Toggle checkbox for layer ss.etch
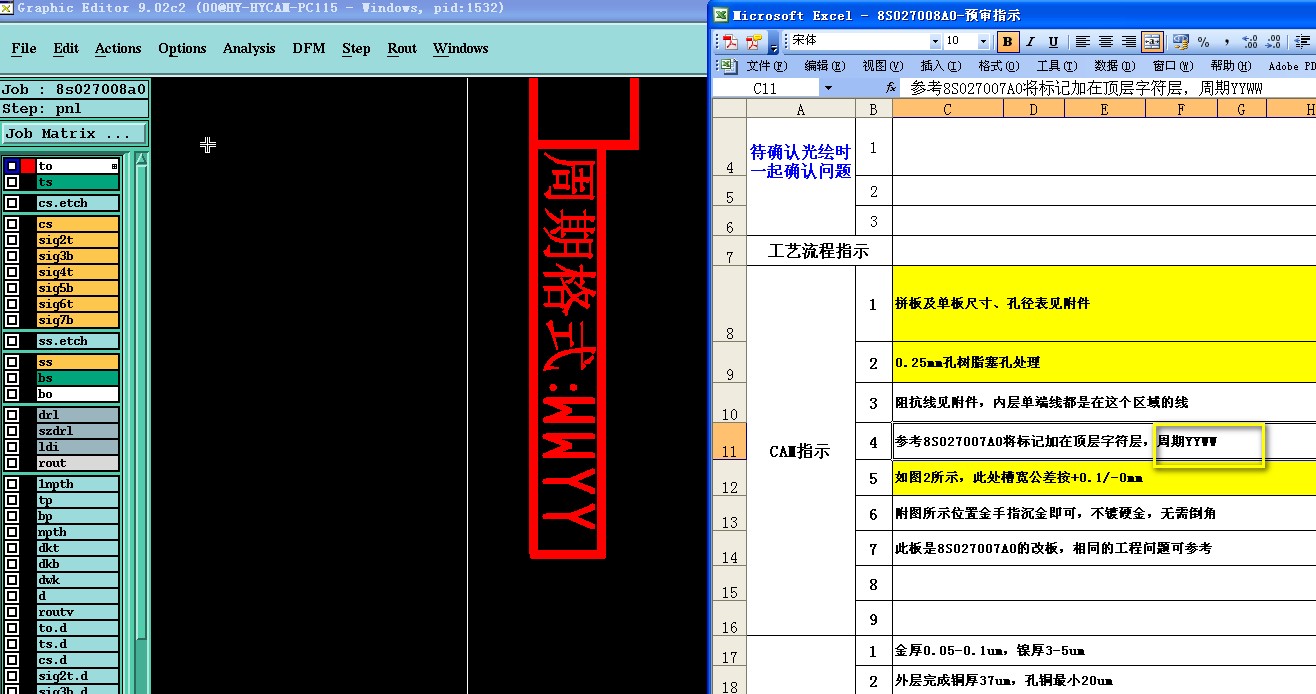The image size is (1316, 694). 12,341
